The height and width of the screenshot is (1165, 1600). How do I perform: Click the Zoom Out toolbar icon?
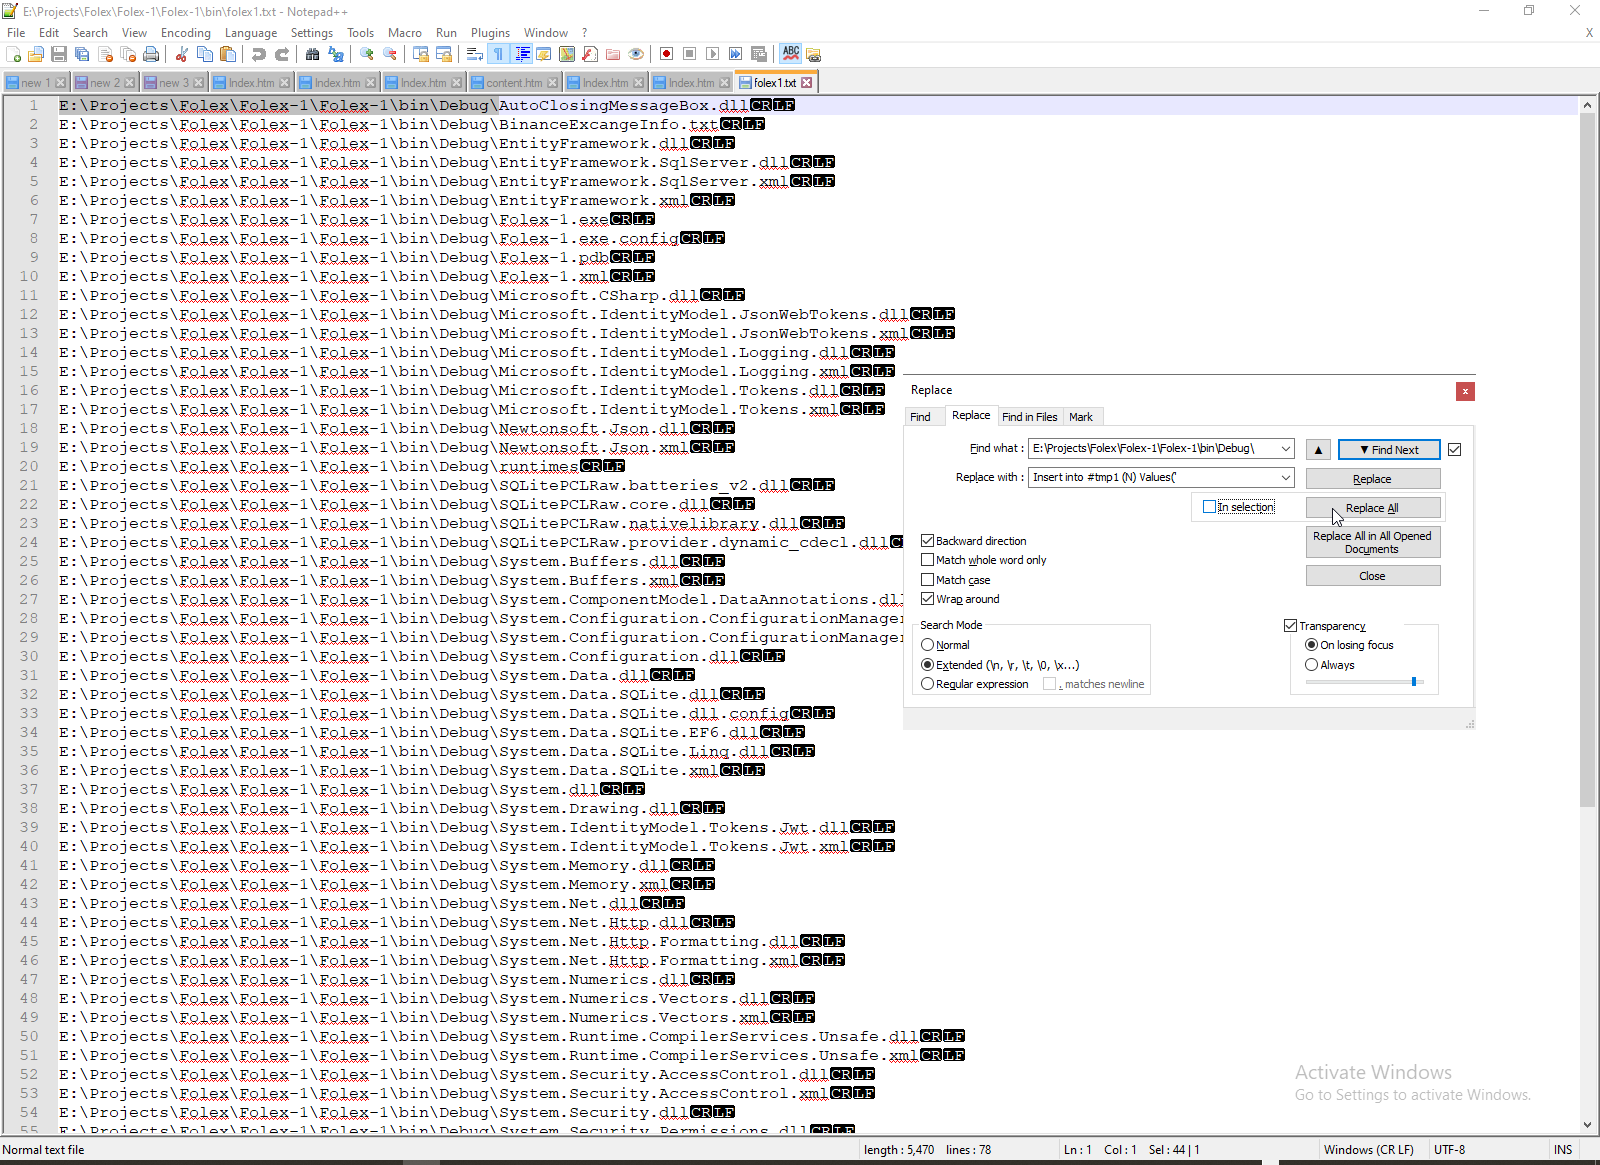(390, 54)
